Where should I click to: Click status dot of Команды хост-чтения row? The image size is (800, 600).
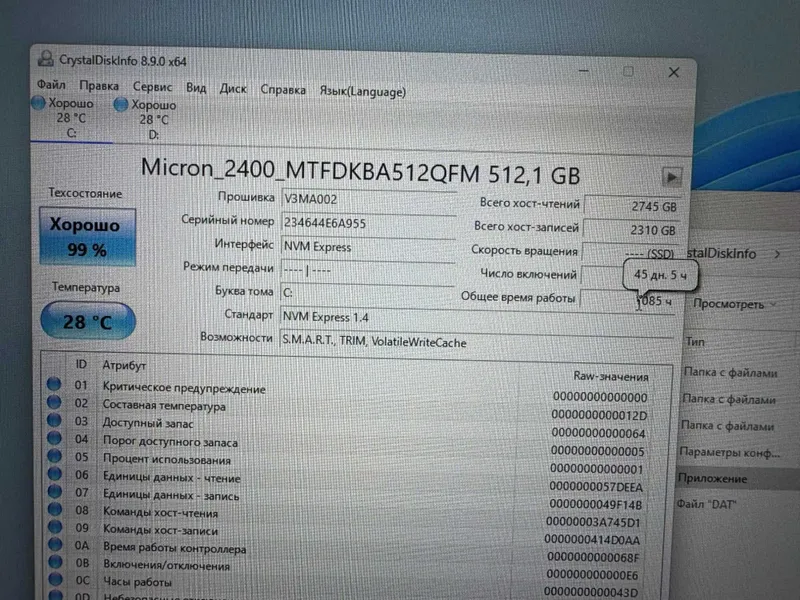point(55,509)
